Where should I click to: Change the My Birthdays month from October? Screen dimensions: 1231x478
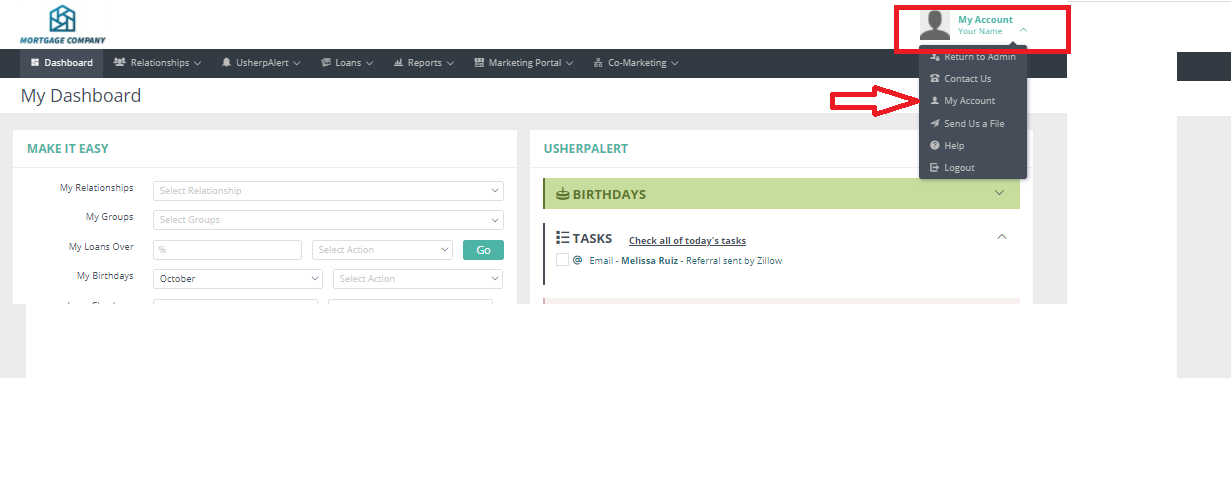[x=237, y=279]
